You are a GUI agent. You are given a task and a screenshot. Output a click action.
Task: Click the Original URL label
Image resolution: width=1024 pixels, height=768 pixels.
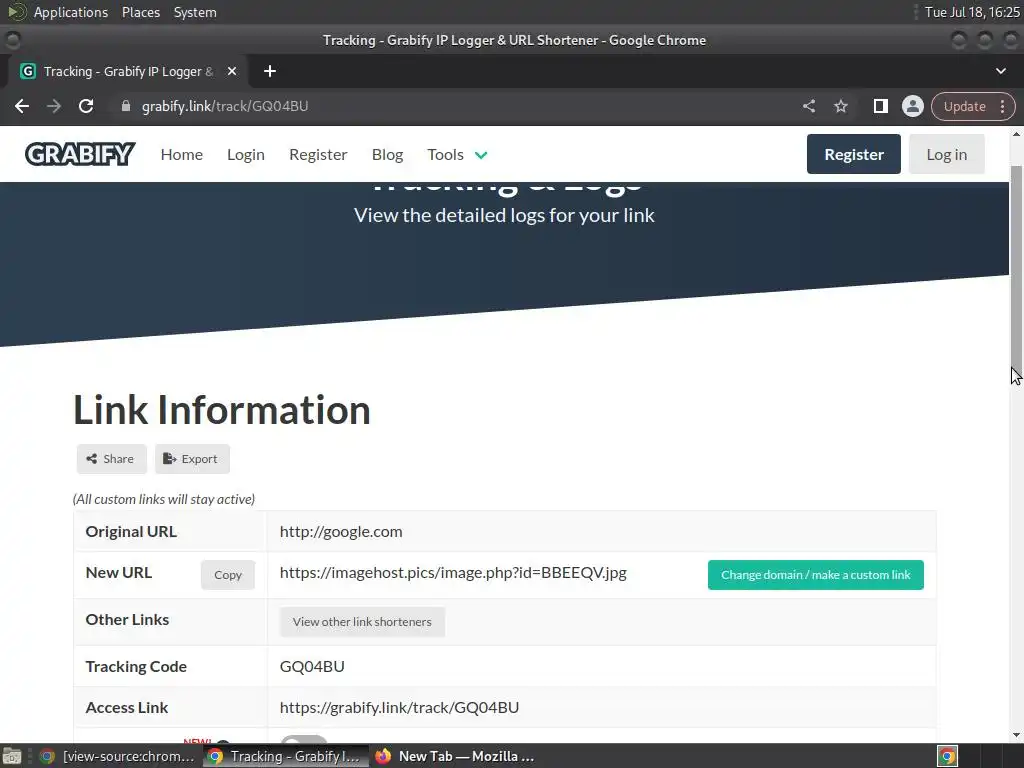pos(131,532)
